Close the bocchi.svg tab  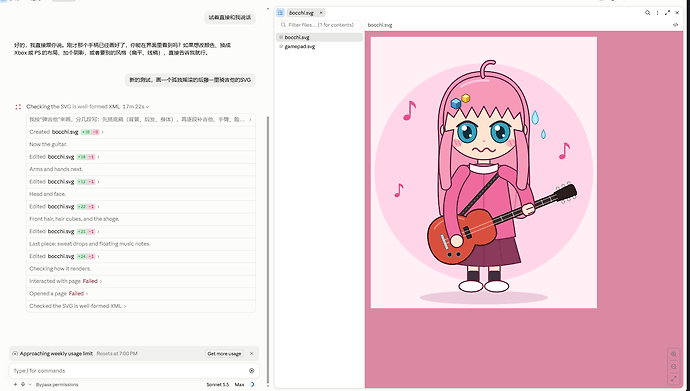click(x=321, y=13)
